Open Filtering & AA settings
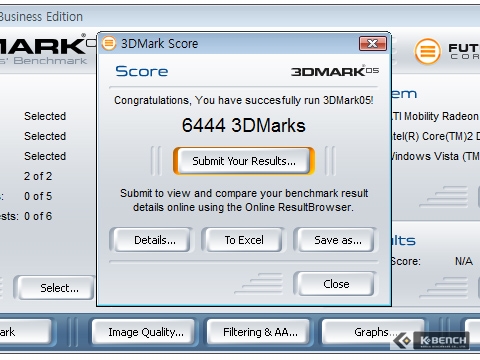Image resolution: width=480 pixels, height=360 pixels. coord(259,332)
